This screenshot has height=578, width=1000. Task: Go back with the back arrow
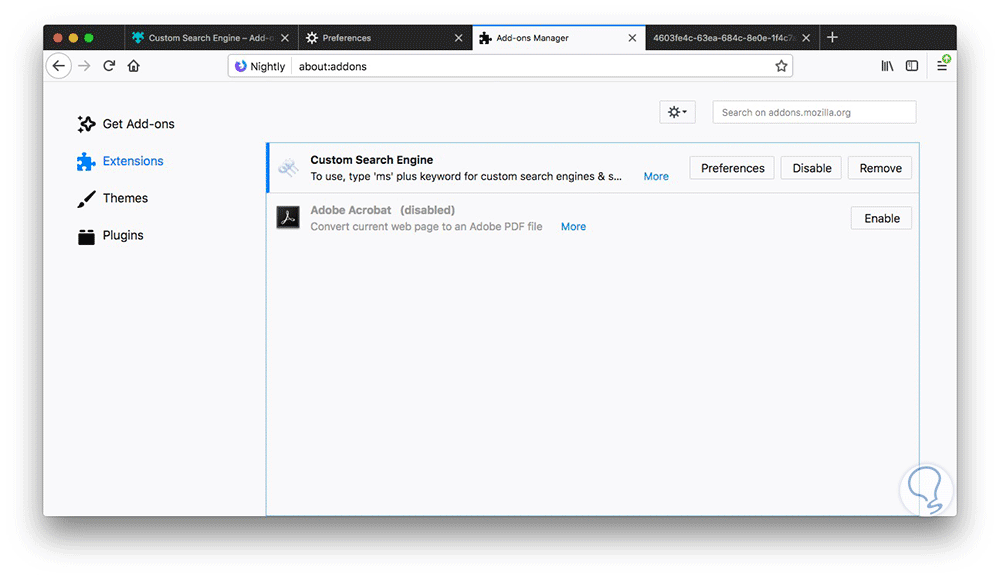tap(59, 66)
